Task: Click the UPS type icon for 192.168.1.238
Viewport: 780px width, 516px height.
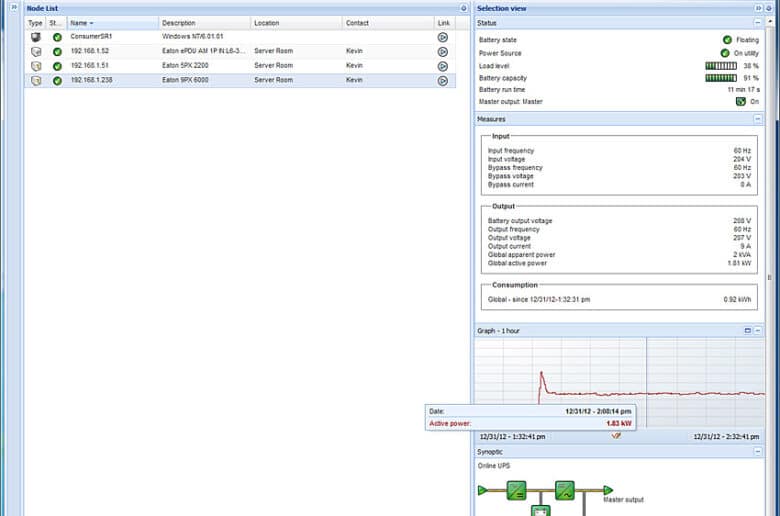Action: coord(36,81)
